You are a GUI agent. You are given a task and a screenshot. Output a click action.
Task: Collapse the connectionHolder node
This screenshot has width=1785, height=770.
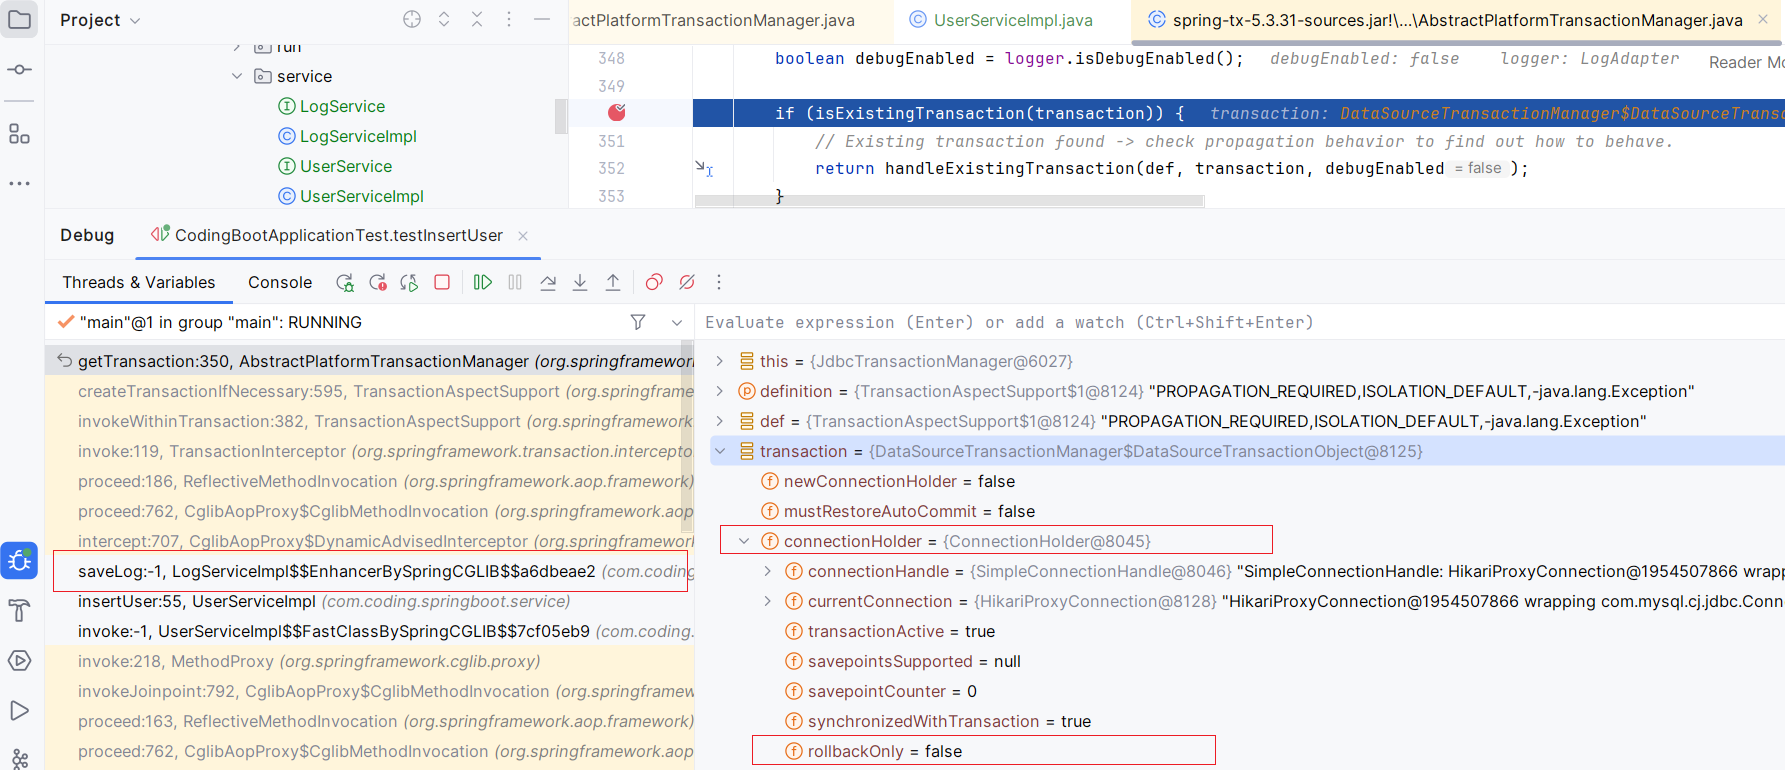[x=743, y=541]
